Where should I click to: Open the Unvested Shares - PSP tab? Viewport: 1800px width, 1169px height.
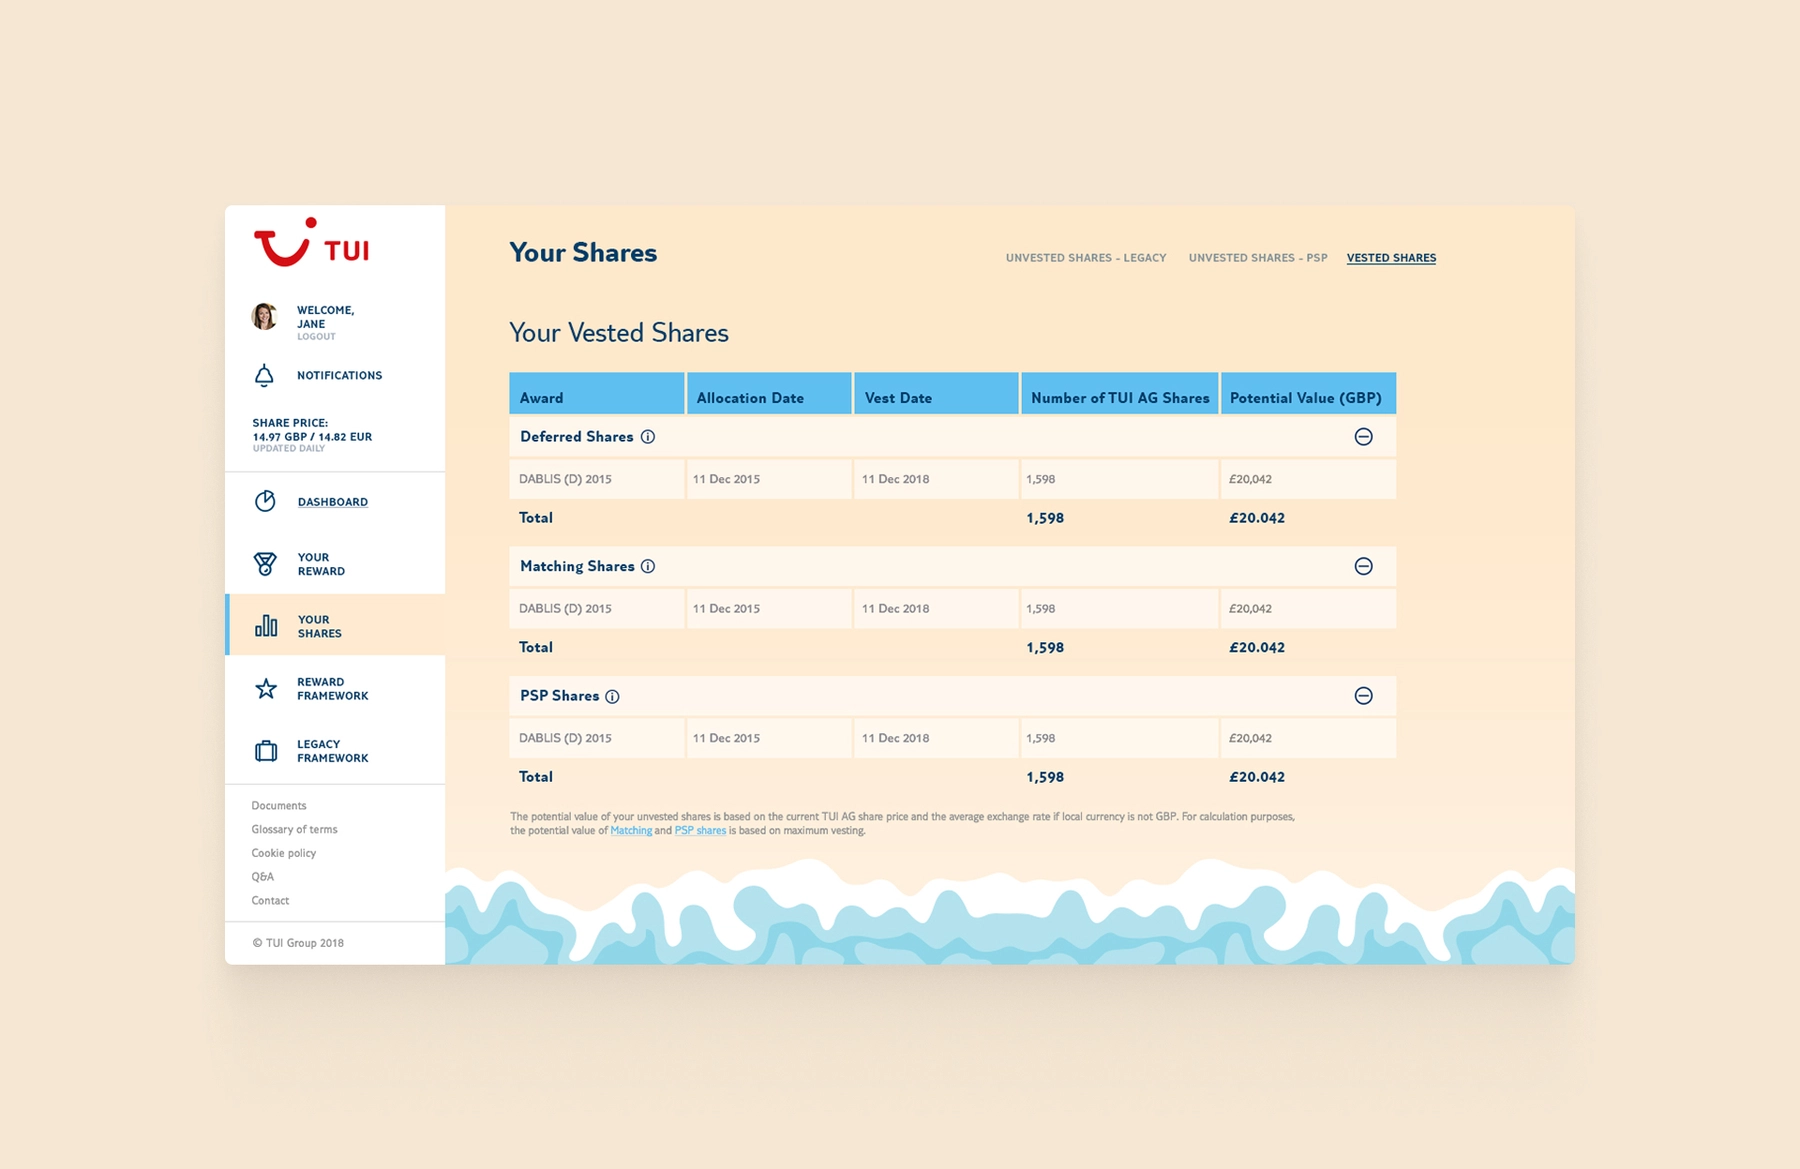pyautogui.click(x=1258, y=257)
